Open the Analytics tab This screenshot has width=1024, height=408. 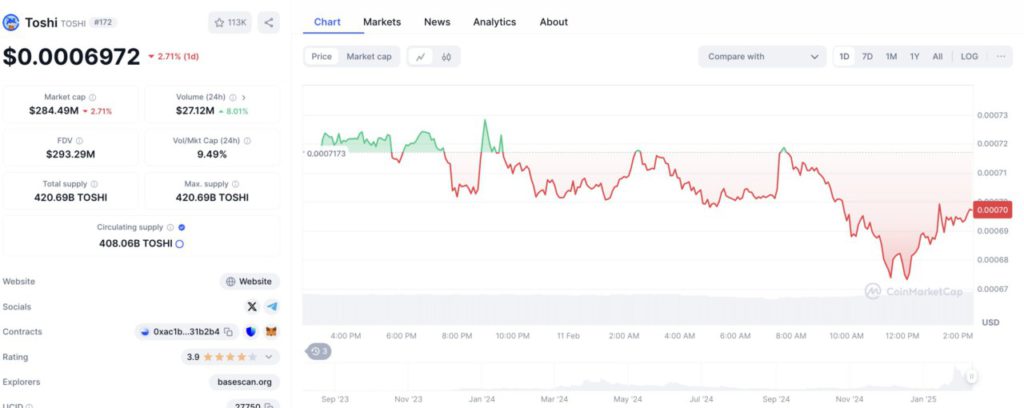494,22
